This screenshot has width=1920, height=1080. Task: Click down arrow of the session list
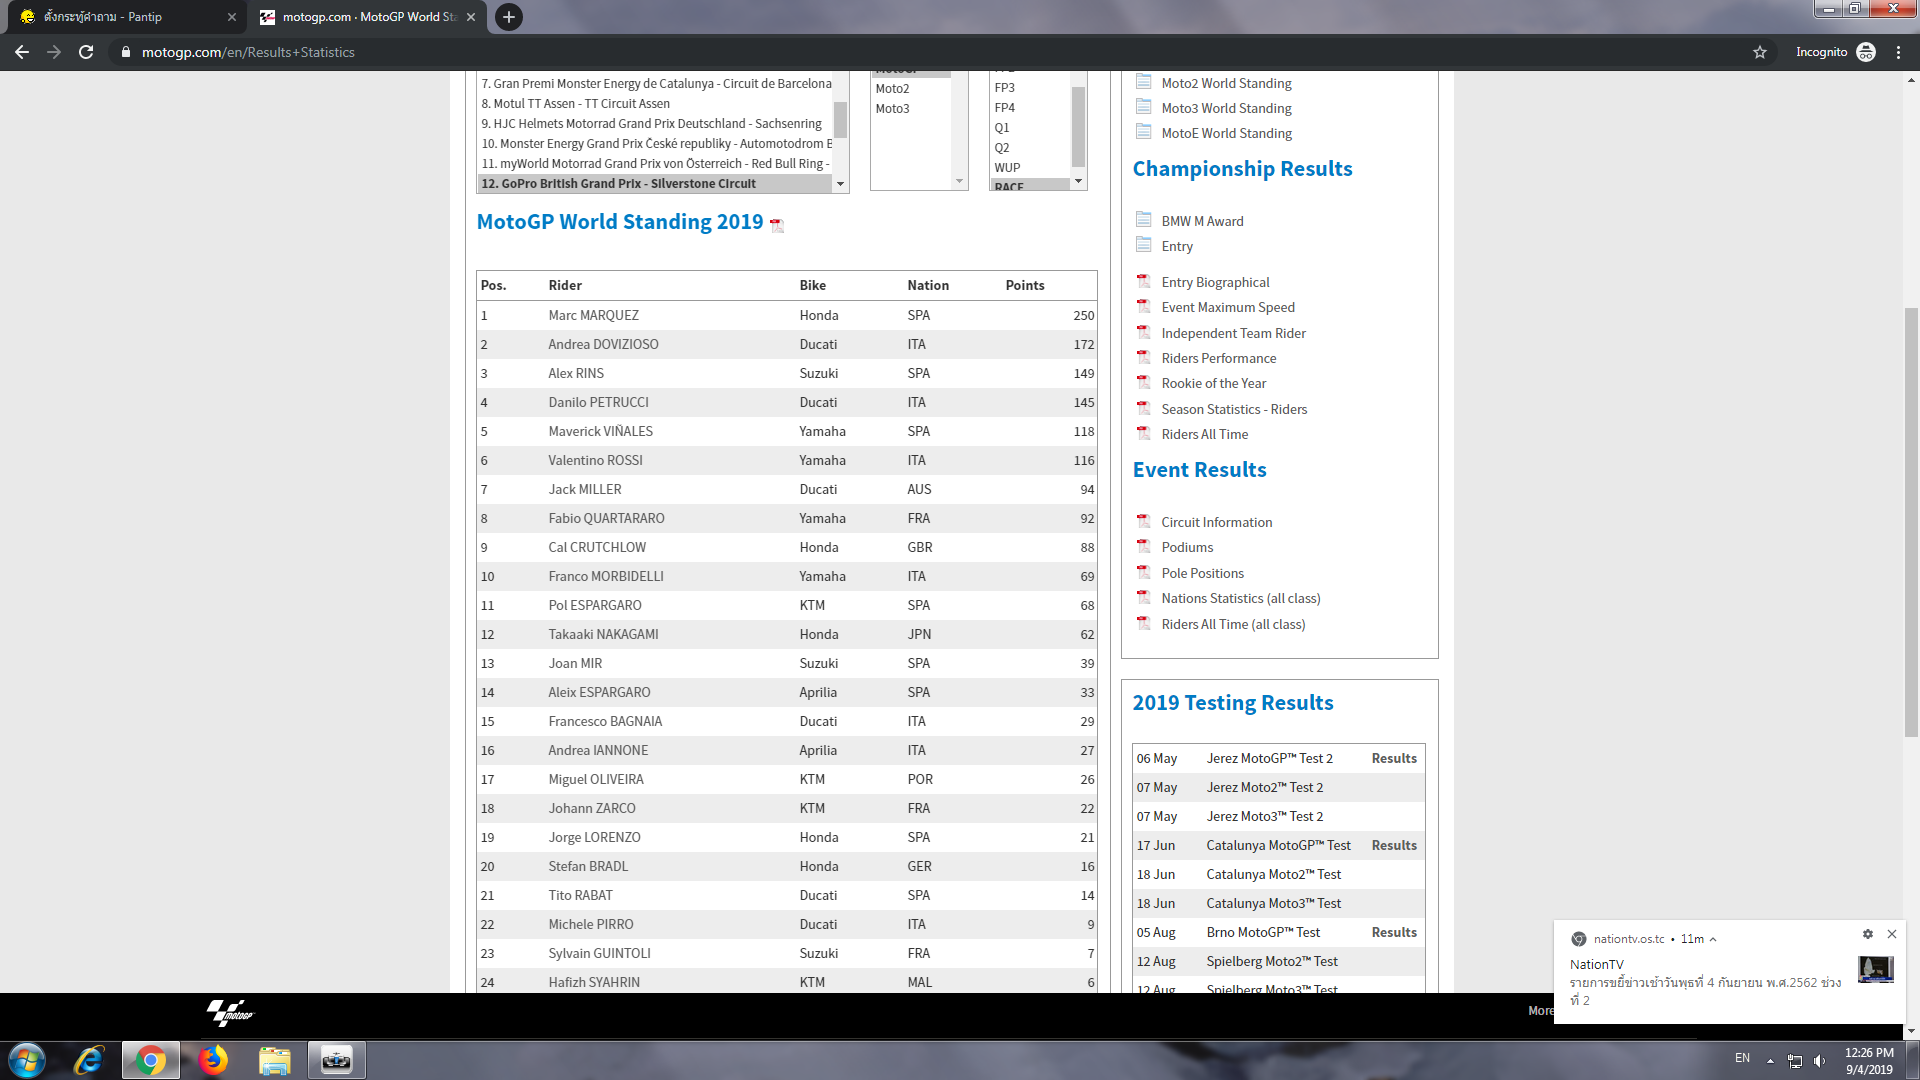tap(1078, 181)
